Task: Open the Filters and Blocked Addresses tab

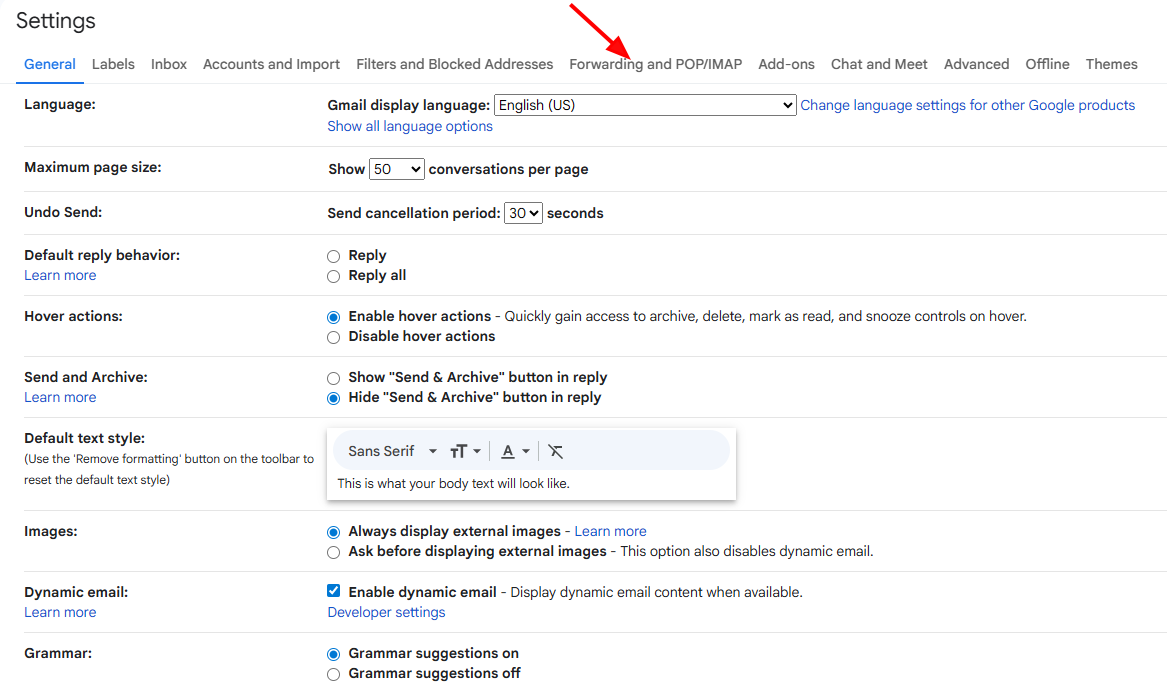Action: coord(454,64)
